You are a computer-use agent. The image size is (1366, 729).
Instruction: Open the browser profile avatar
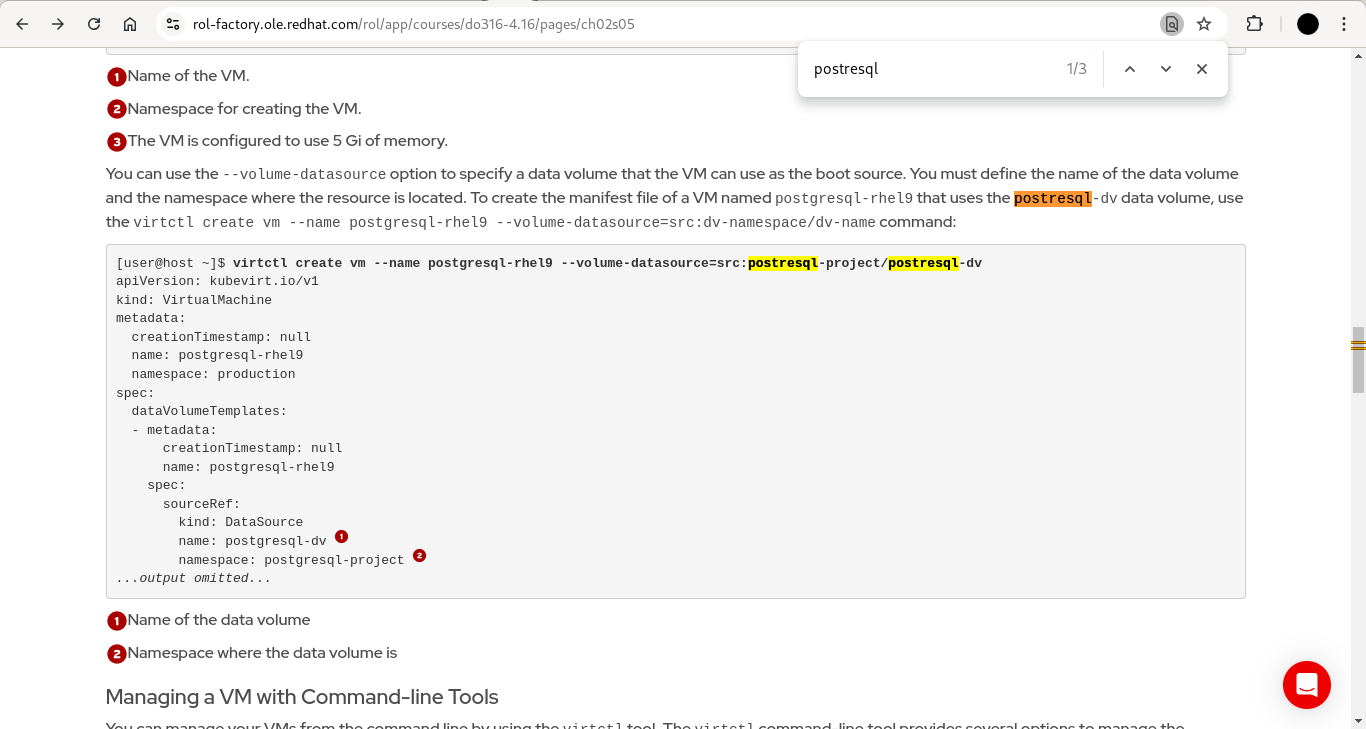point(1308,24)
